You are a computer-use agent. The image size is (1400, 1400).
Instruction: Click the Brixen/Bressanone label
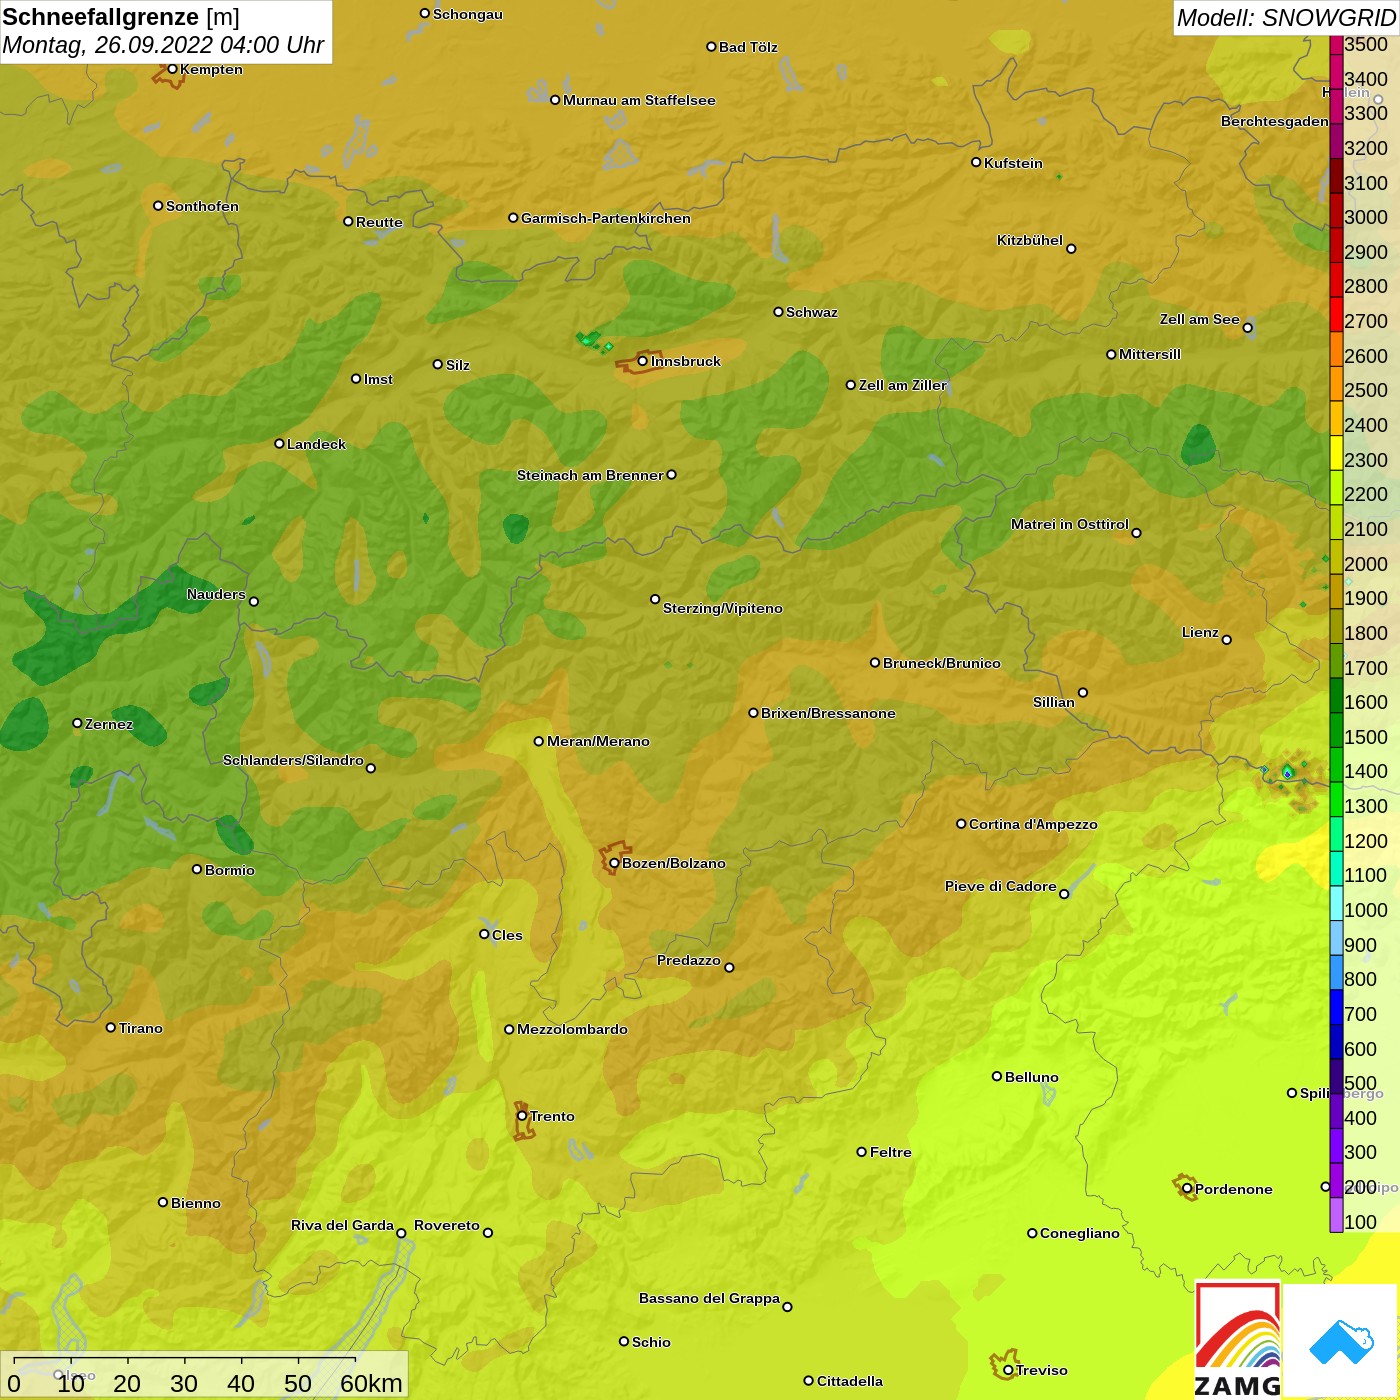pos(828,713)
